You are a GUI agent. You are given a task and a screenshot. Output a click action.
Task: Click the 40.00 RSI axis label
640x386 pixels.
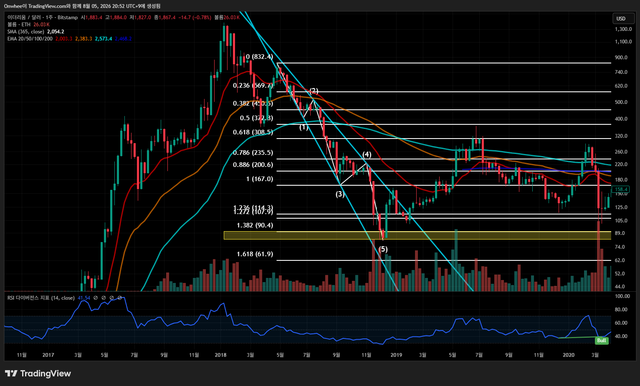(x=621, y=336)
